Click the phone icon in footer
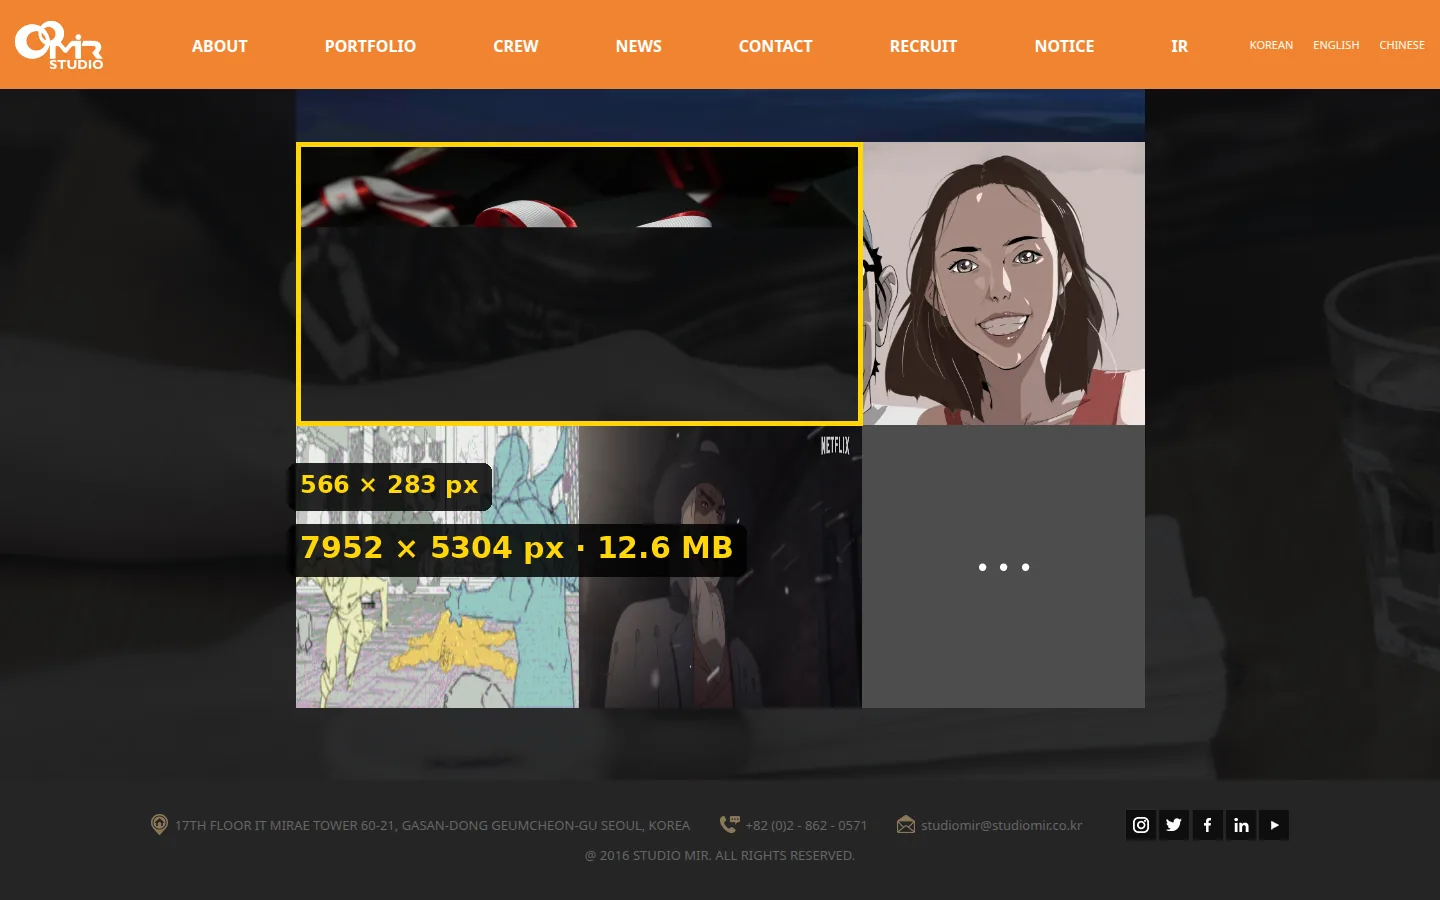Viewport: 1440px width, 900px height. tap(730, 824)
